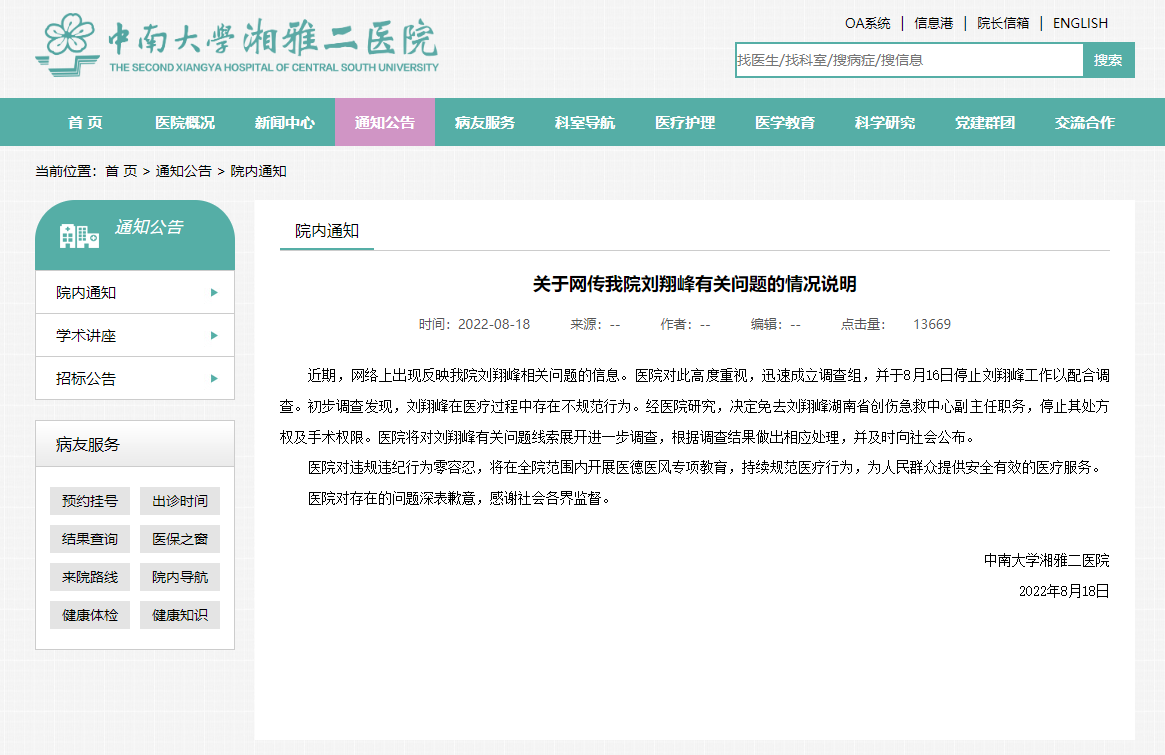
Task: Switch to the ENGLISH site
Action: pos(1080,23)
